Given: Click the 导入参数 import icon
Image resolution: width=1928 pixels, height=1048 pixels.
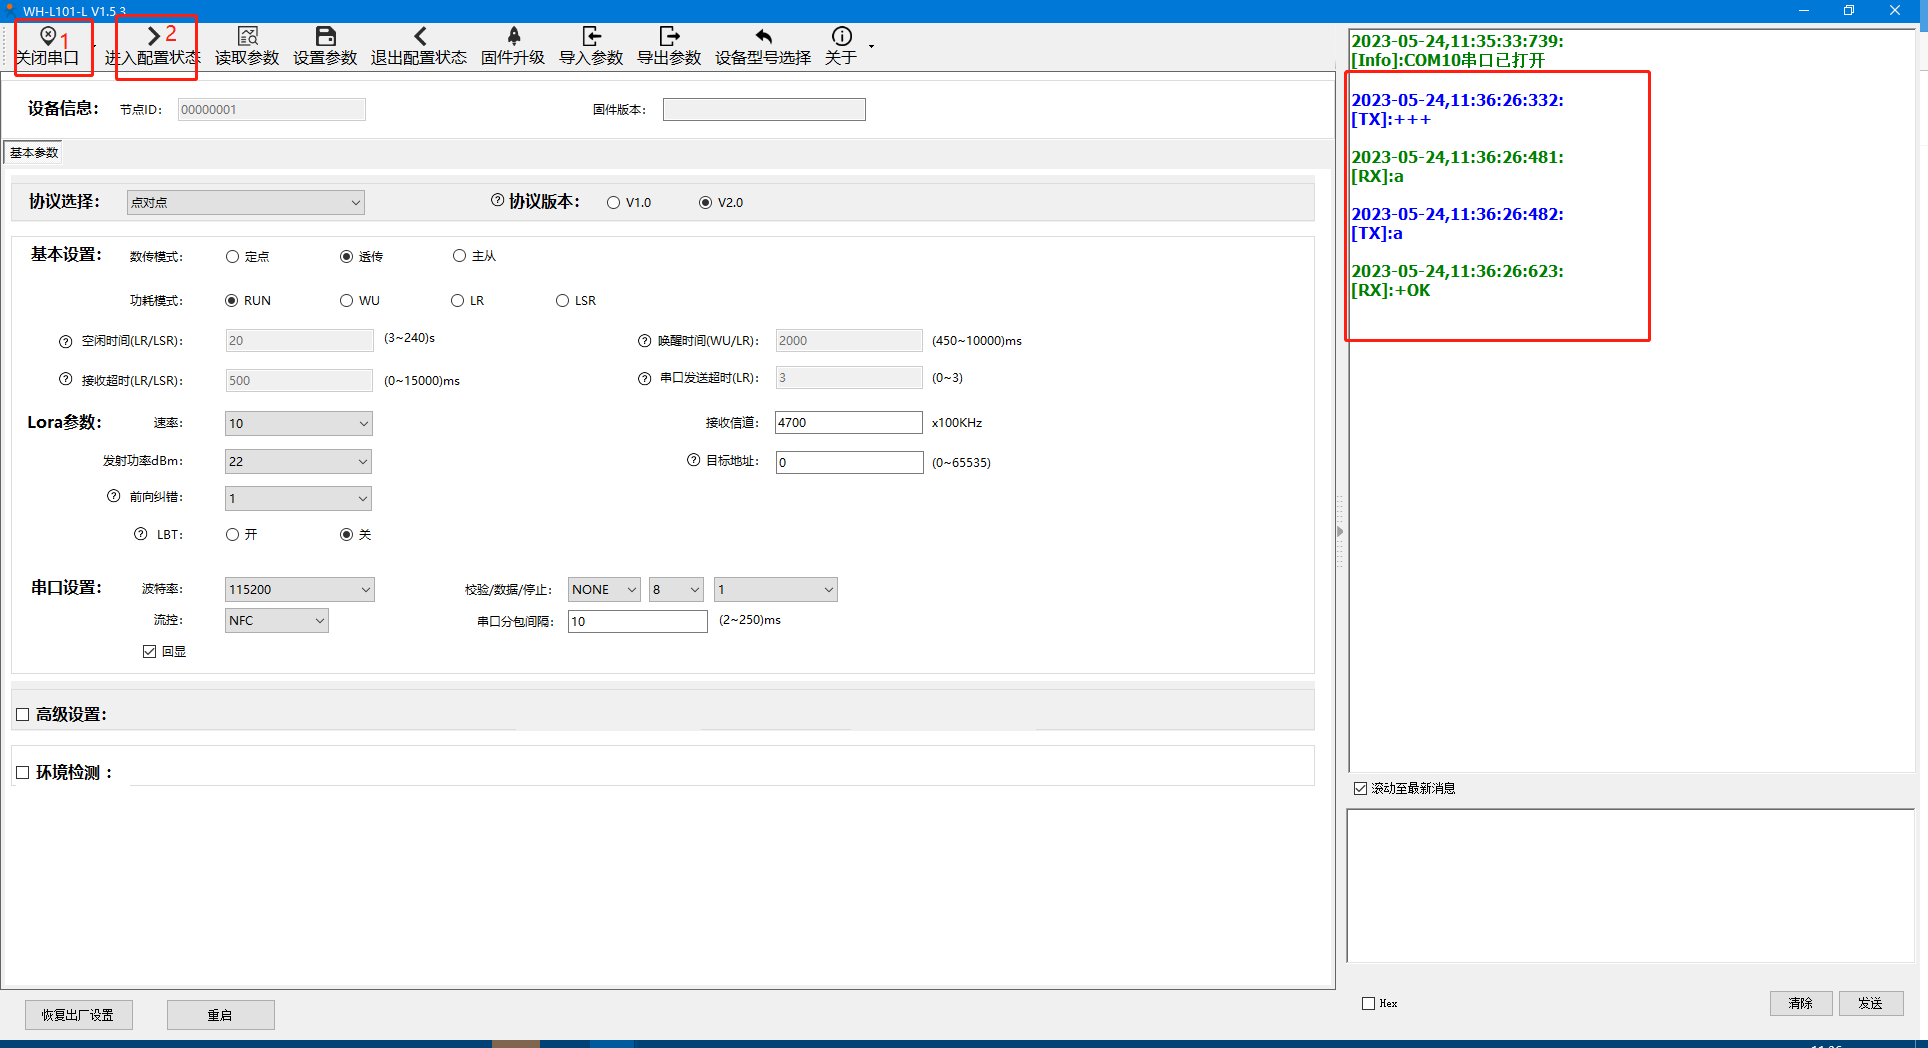Looking at the screenshot, I should (591, 37).
